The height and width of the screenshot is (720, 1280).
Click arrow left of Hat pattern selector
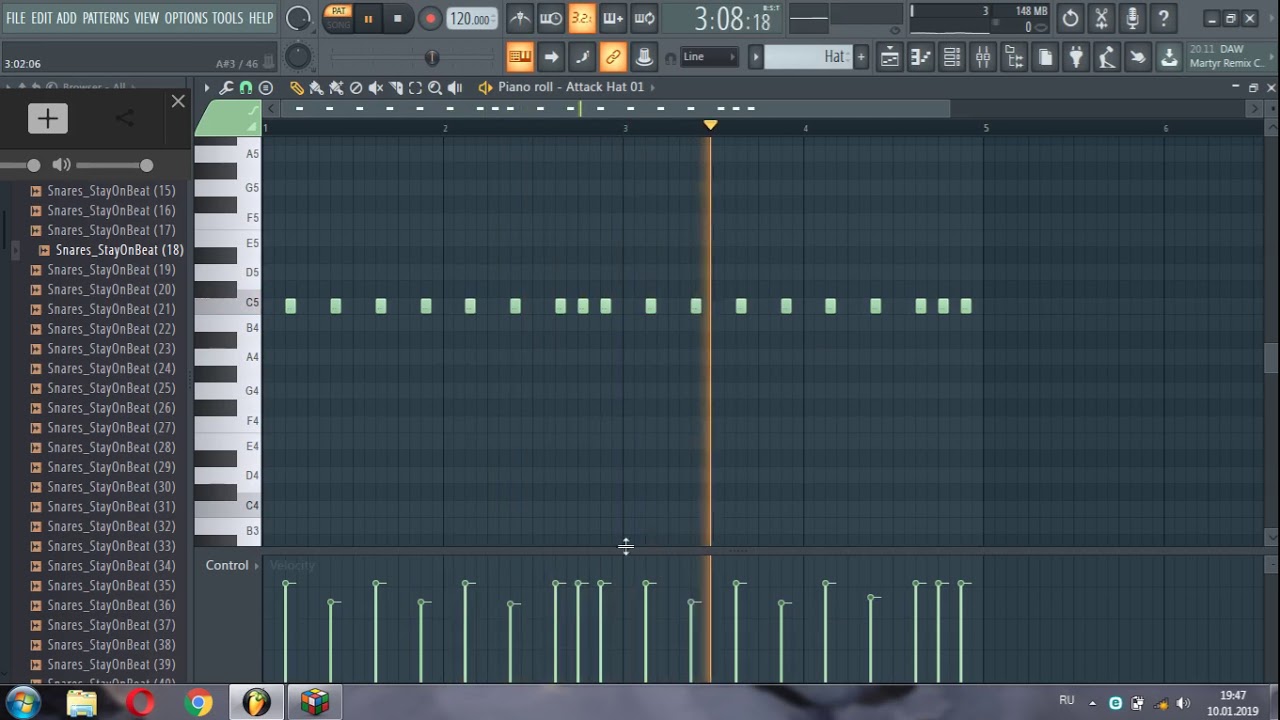coord(757,57)
